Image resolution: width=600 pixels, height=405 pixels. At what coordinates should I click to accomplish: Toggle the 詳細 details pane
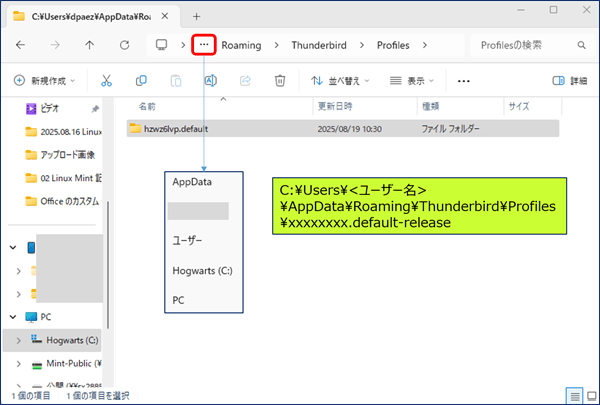coord(570,81)
